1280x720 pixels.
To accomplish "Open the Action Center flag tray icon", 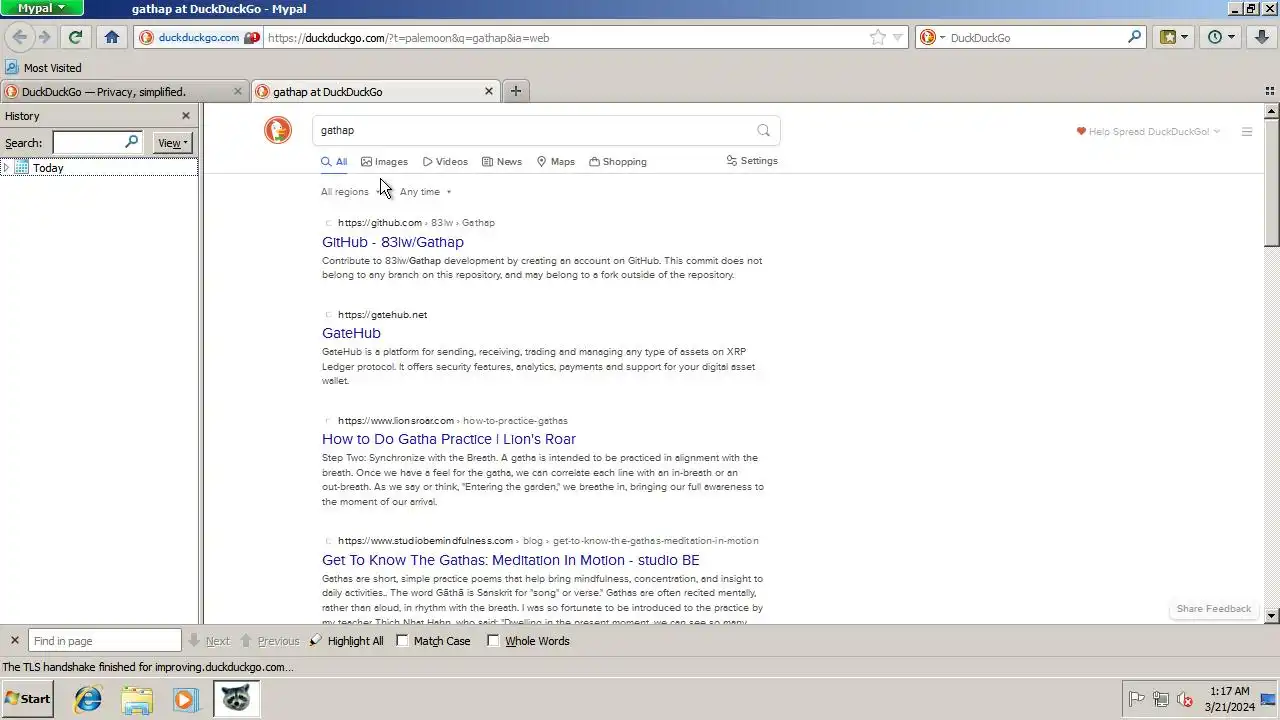I will [1137, 699].
